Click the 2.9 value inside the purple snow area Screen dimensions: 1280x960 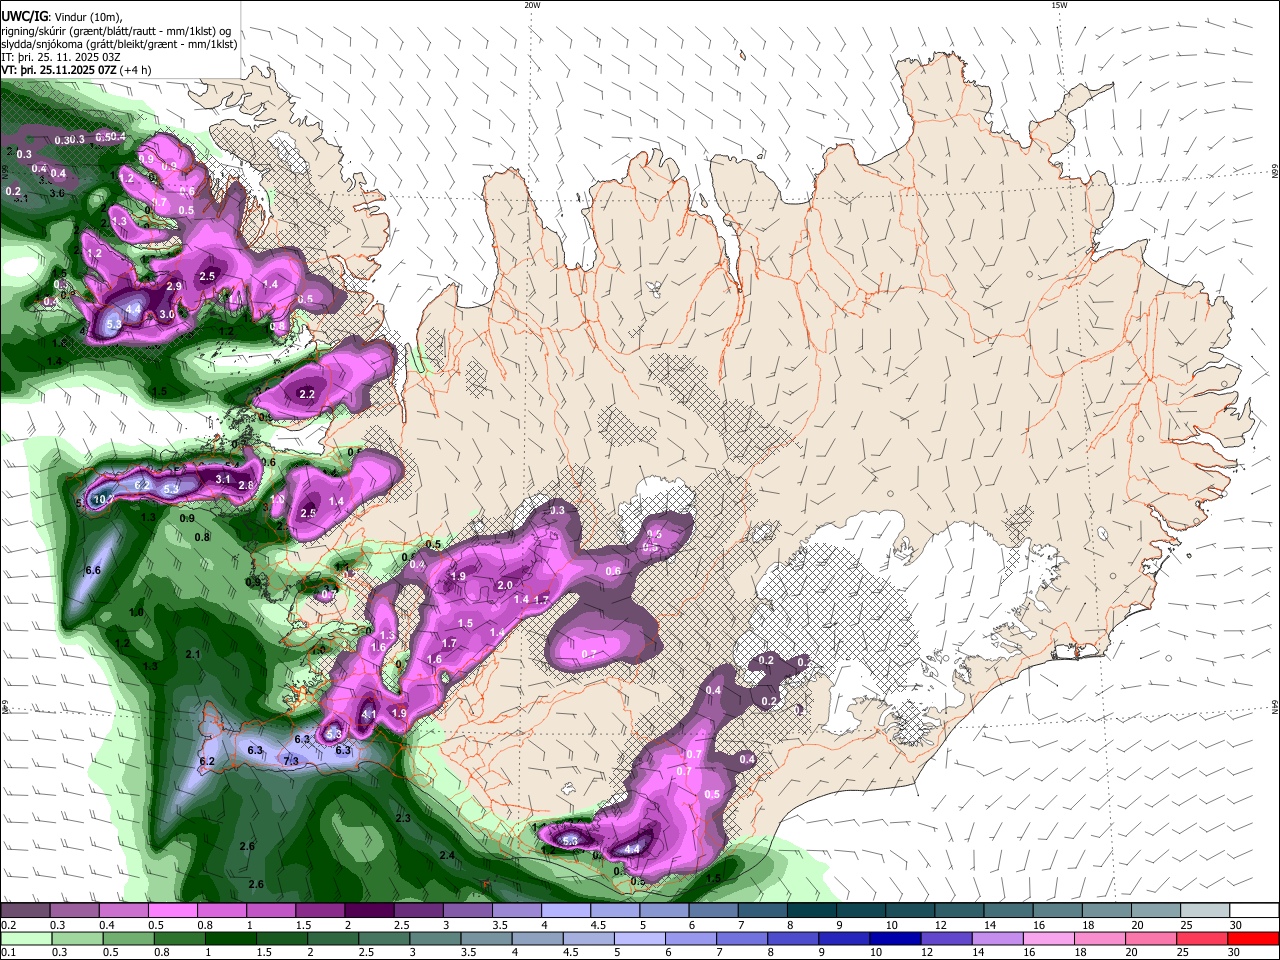[x=174, y=287]
